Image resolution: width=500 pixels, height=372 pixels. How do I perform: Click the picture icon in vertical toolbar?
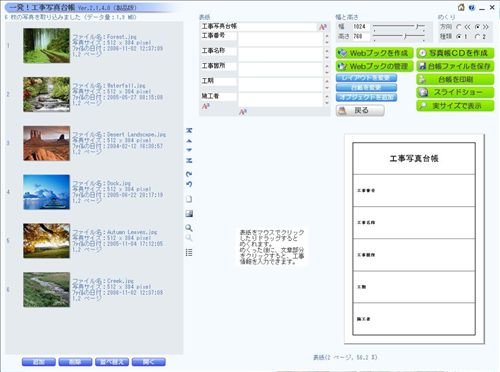click(189, 214)
